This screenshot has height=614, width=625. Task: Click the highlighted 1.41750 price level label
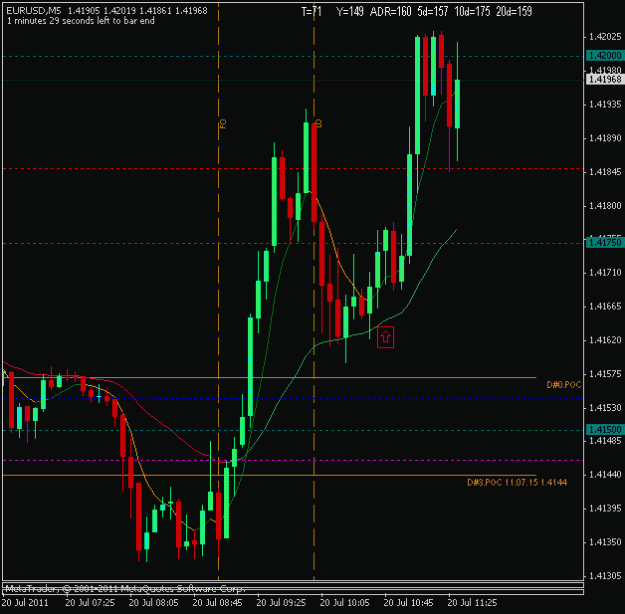click(x=605, y=242)
